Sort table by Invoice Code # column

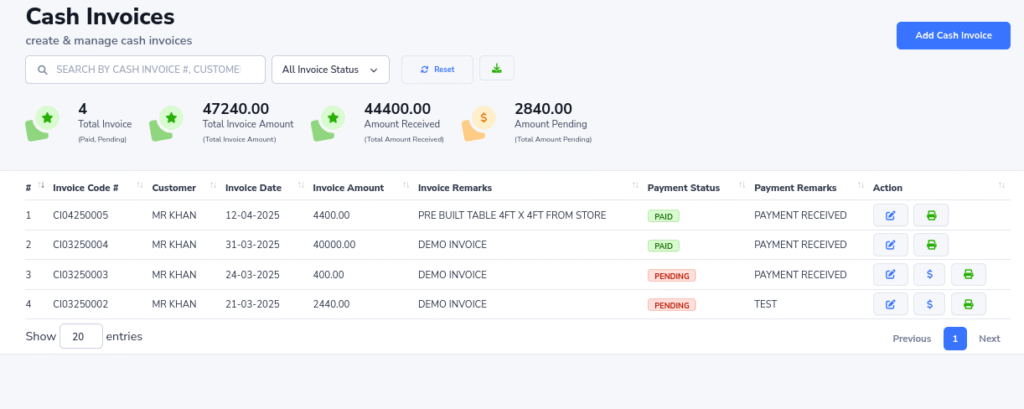(x=86, y=187)
